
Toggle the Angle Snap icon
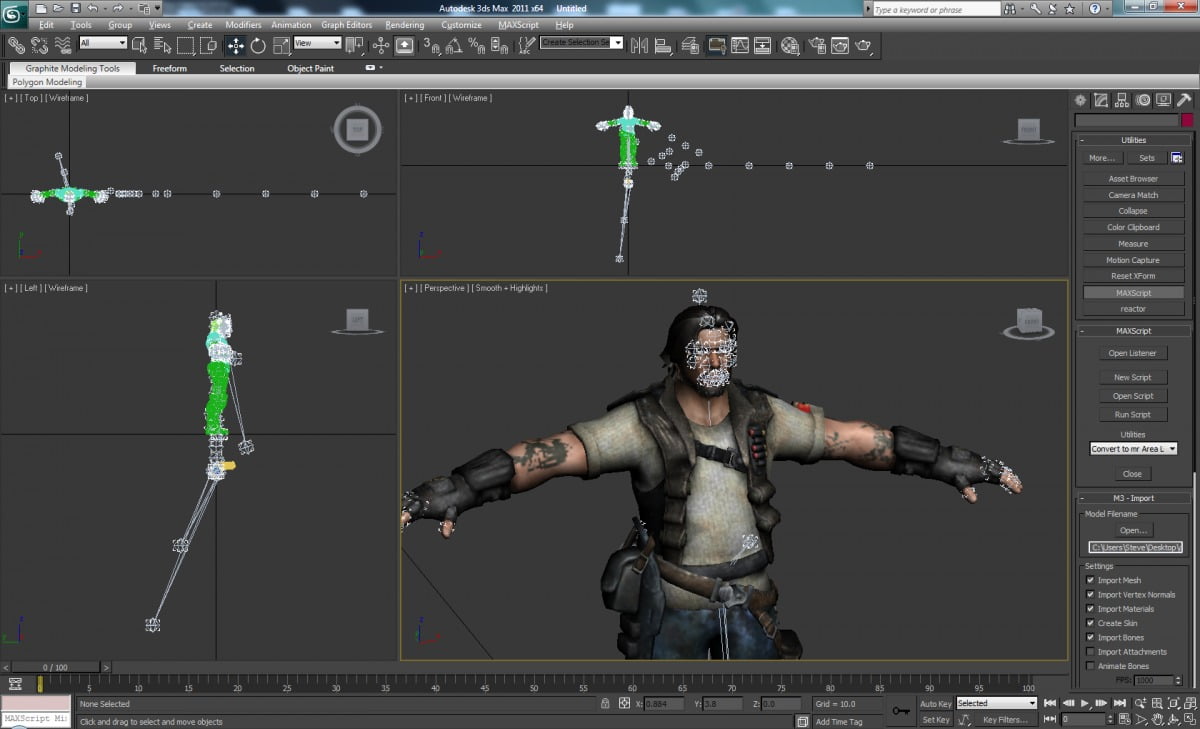tap(455, 45)
